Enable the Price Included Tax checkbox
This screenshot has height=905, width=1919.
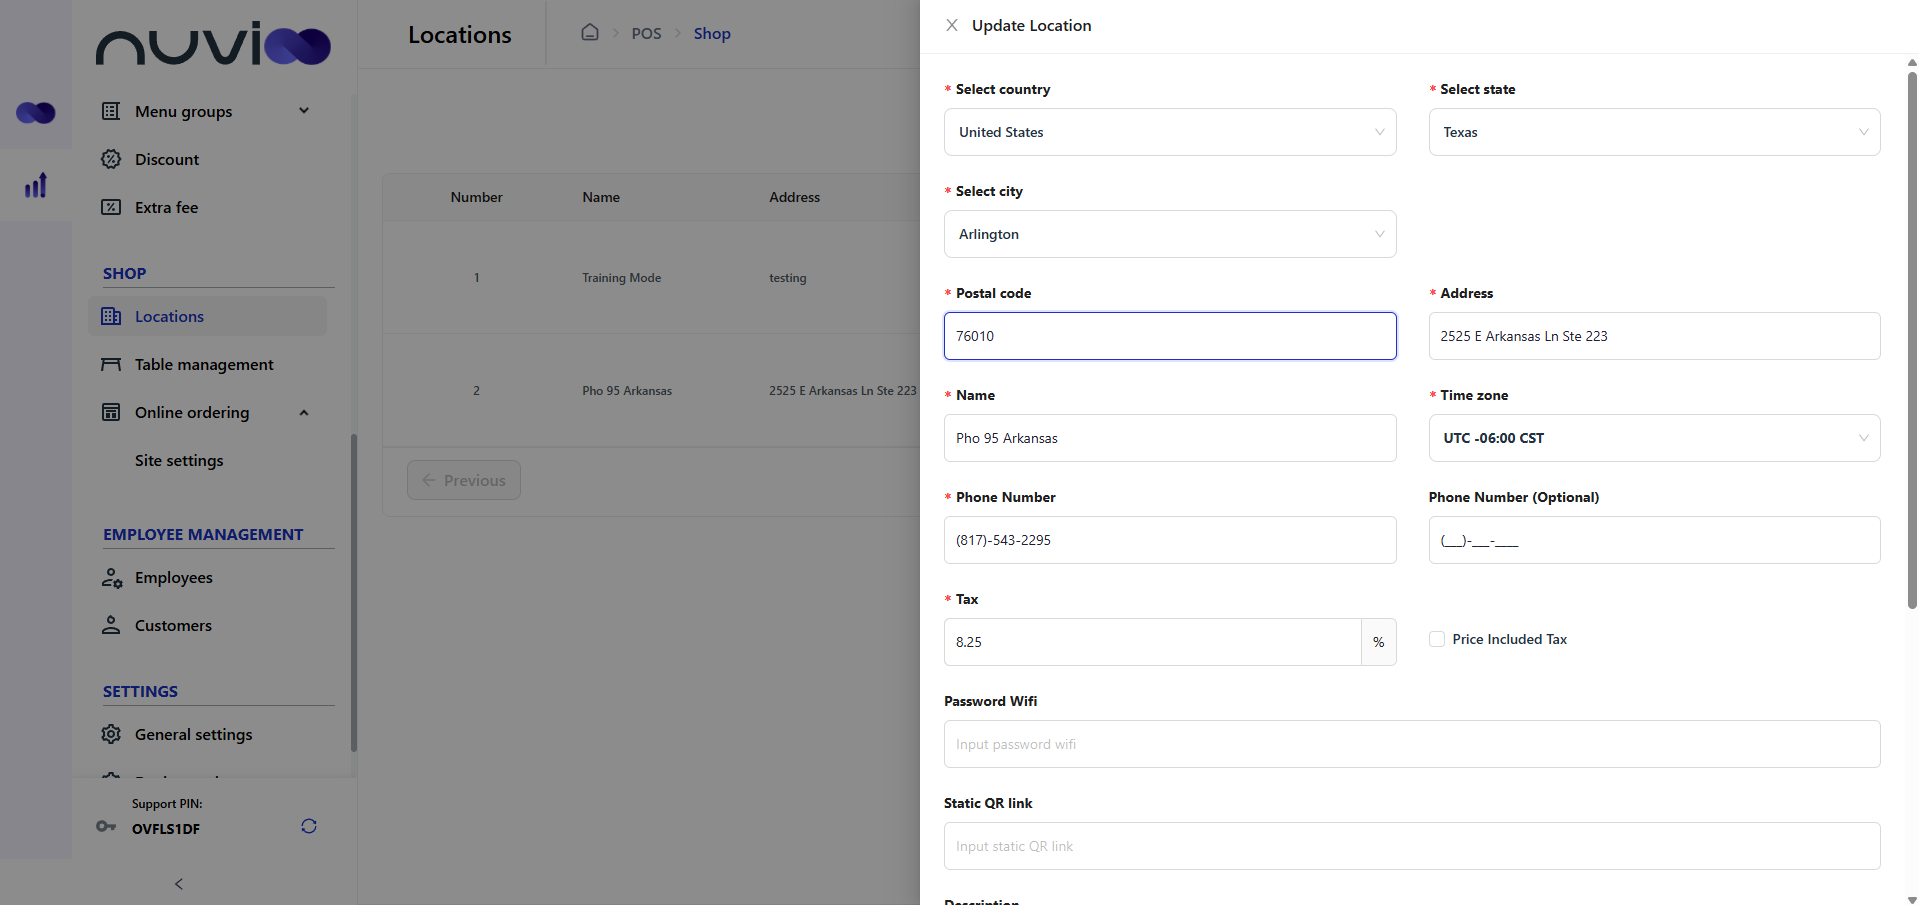coord(1436,639)
